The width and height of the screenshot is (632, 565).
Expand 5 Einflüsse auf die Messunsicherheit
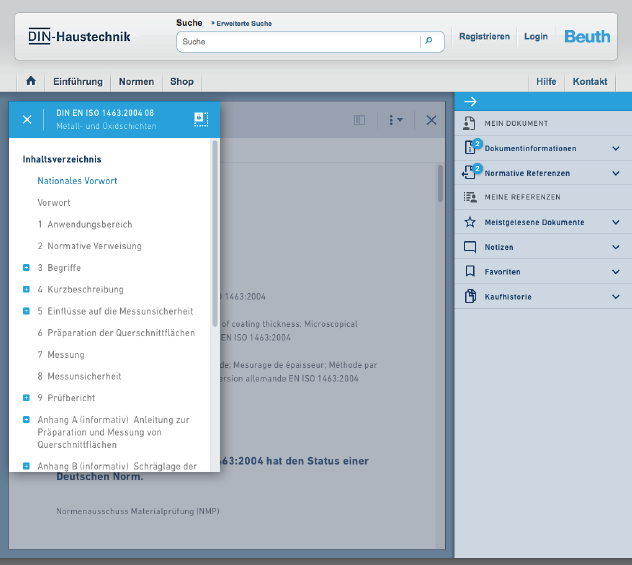pyautogui.click(x=27, y=311)
